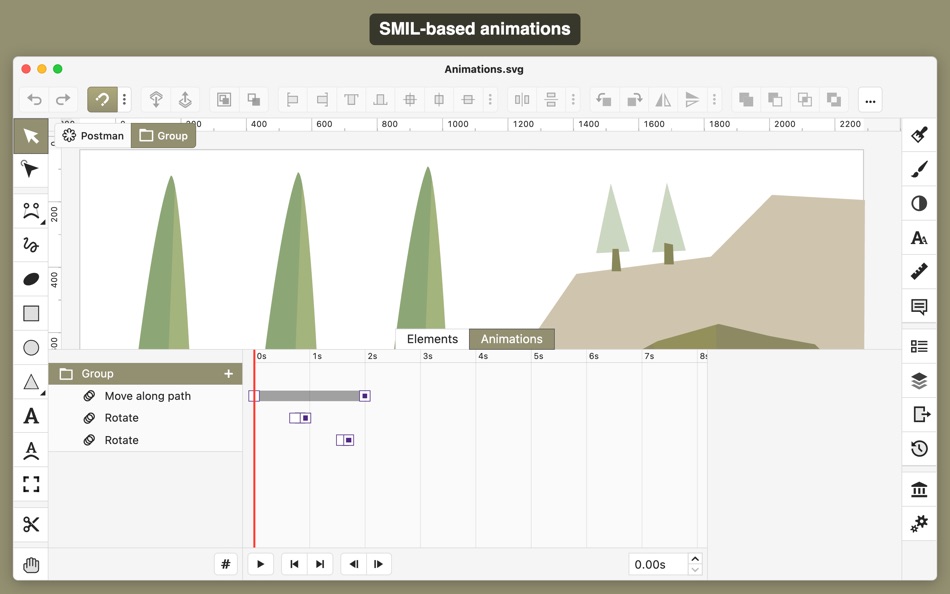
Task: Open the Fill & Stroke panel
Action: pyautogui.click(x=918, y=135)
